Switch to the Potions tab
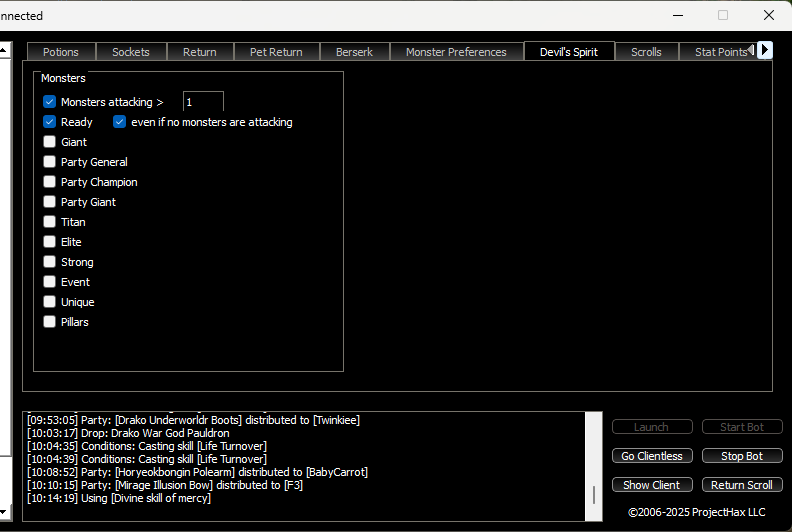Image resolution: width=792 pixels, height=532 pixels. coord(61,52)
